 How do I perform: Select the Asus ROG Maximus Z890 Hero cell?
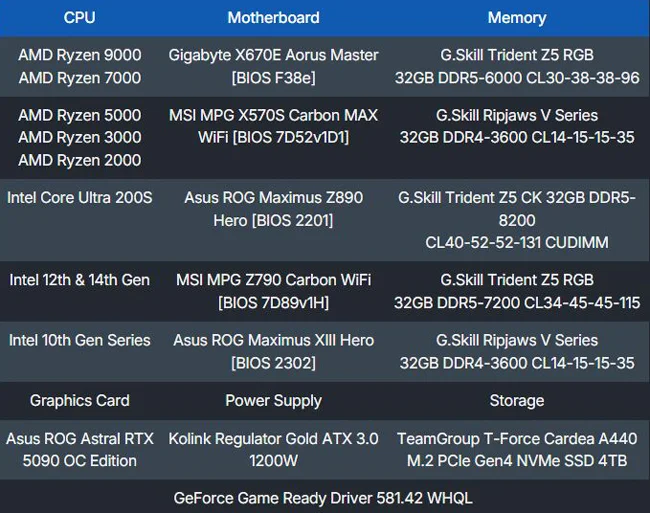[273, 209]
